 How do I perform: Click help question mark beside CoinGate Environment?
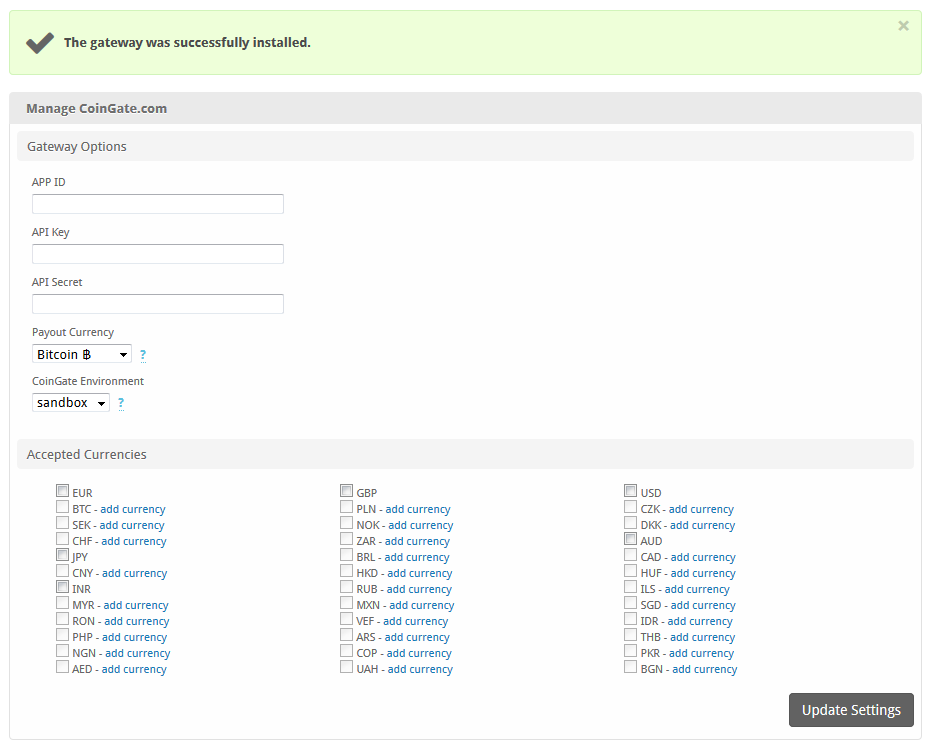[121, 403]
